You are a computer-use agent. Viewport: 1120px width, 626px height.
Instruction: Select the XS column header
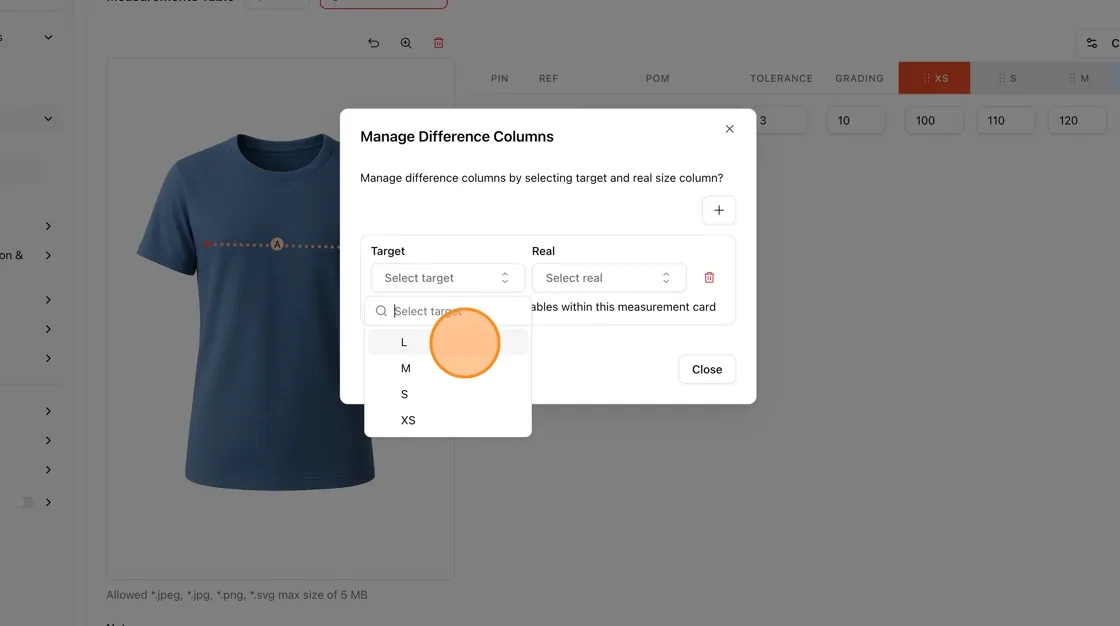(934, 78)
